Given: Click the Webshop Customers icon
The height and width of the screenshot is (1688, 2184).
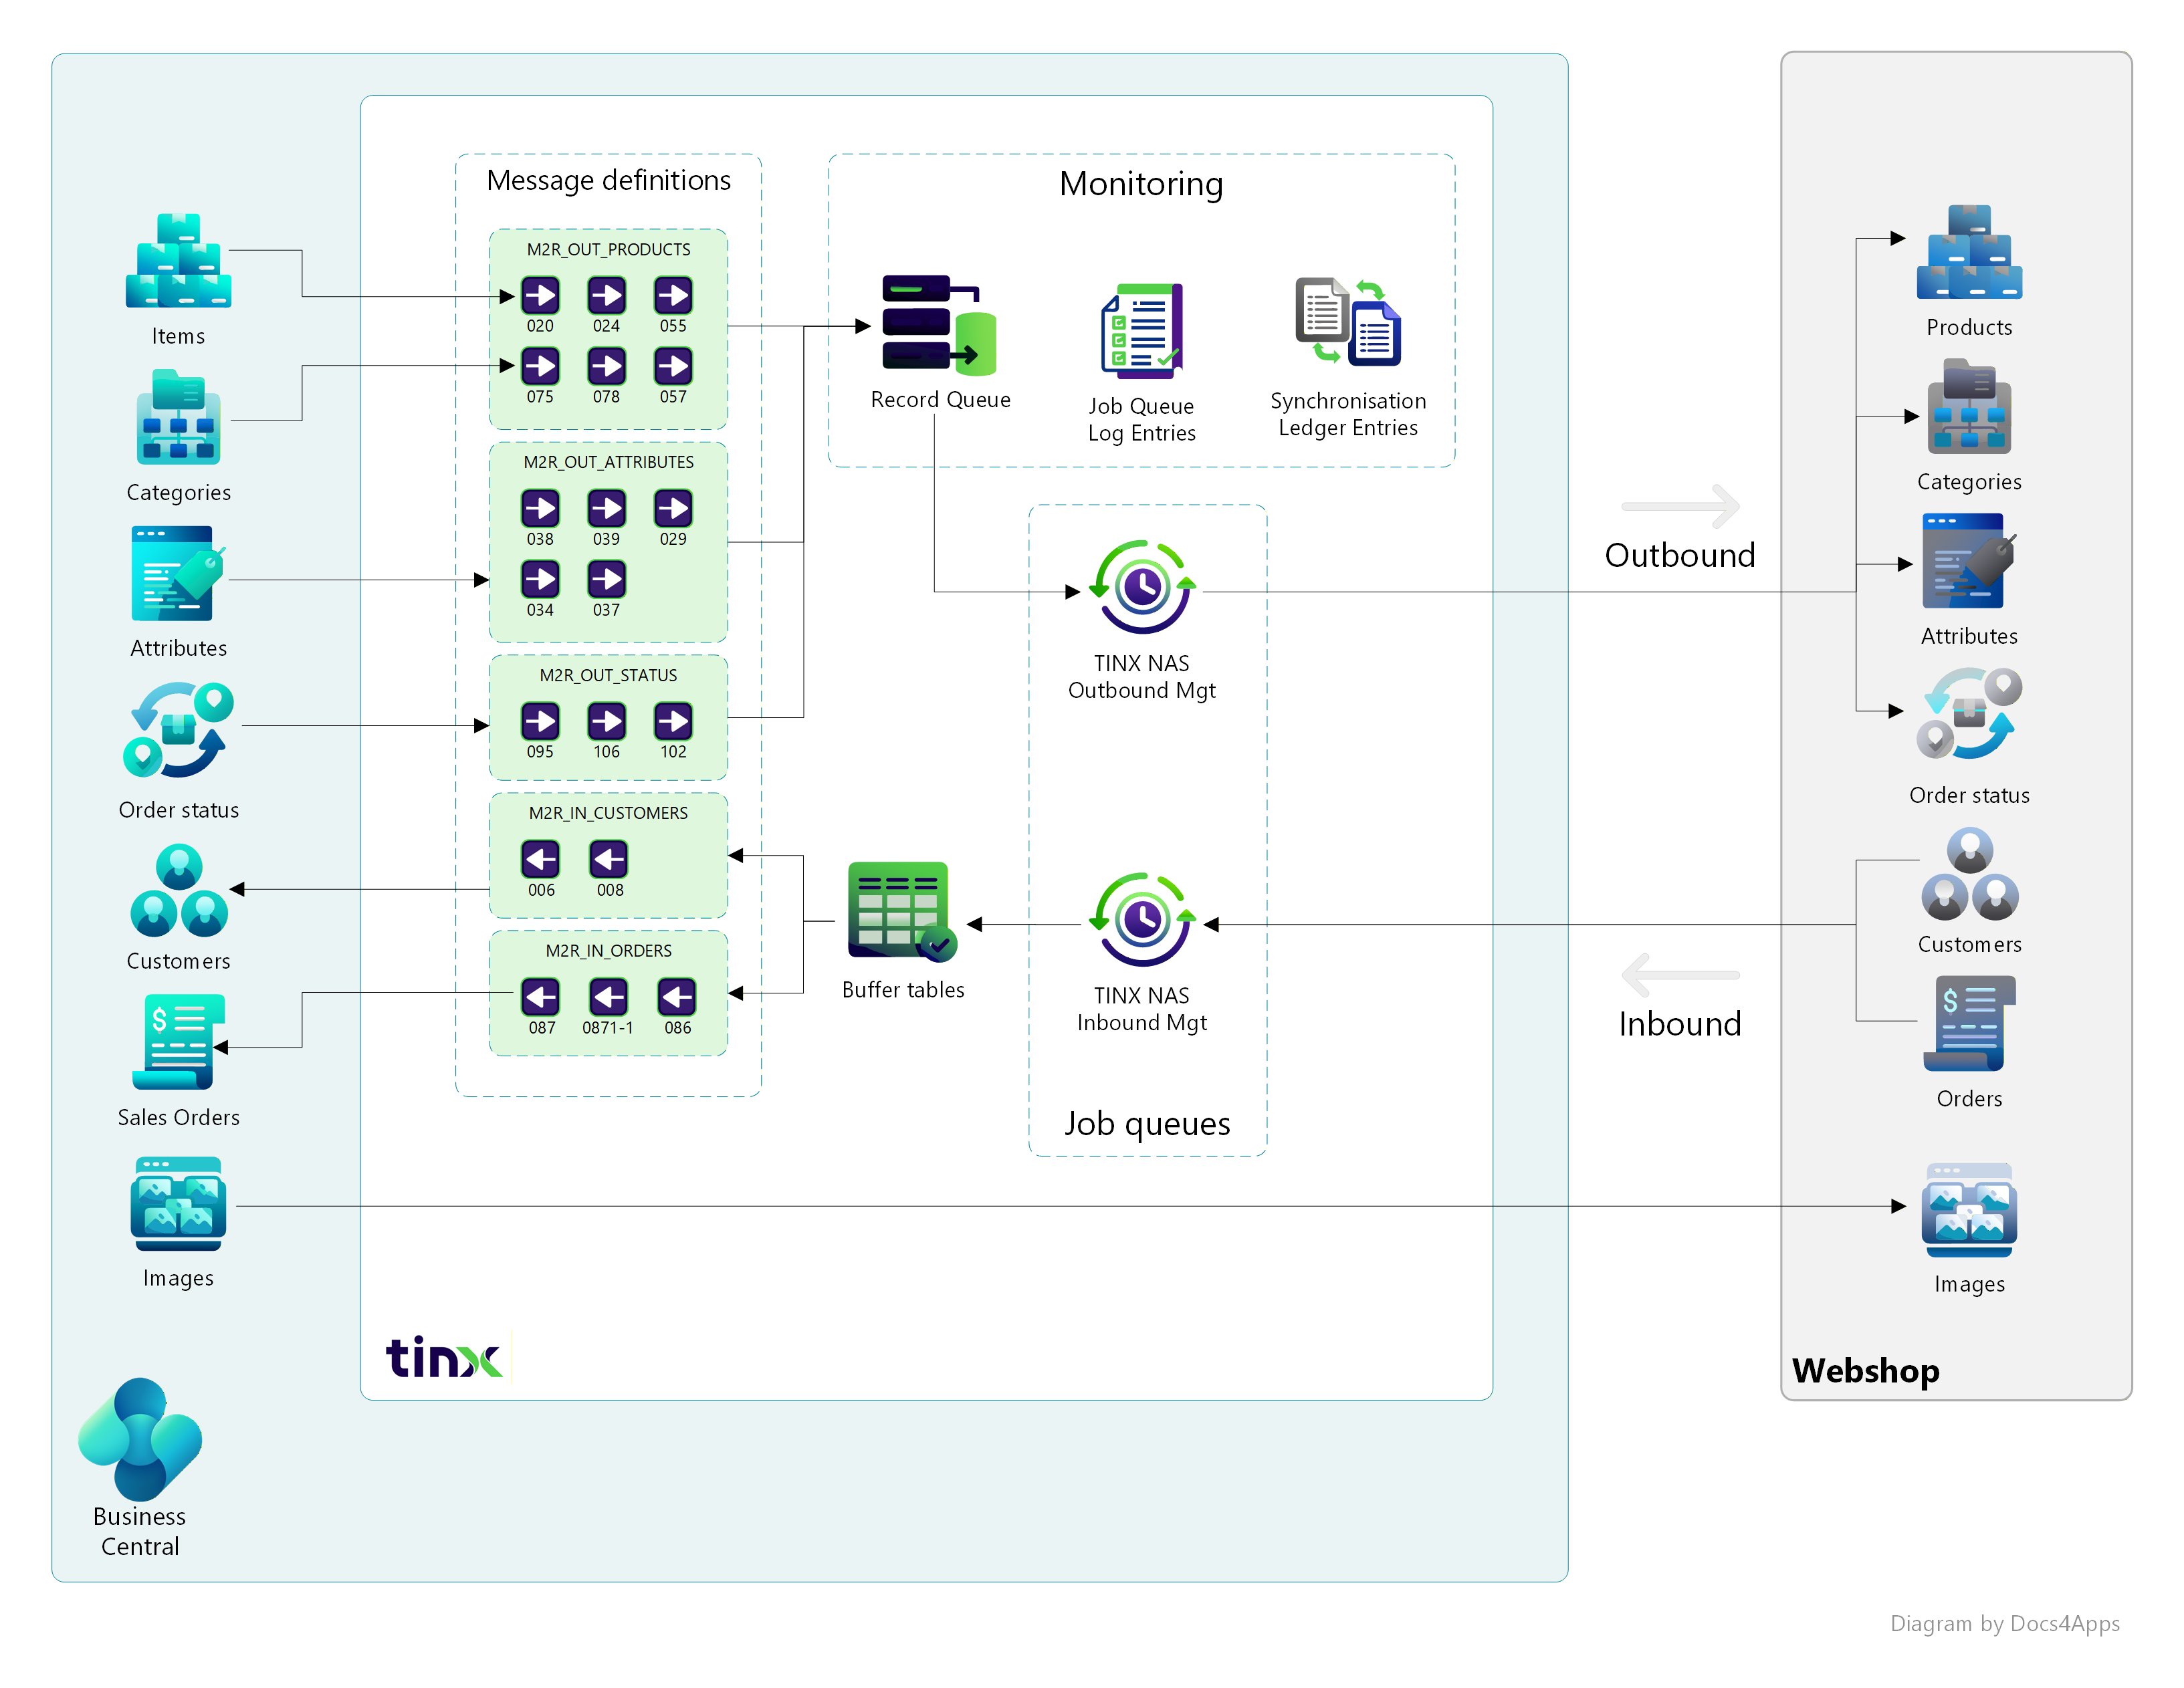Looking at the screenshot, I should click(x=1969, y=874).
